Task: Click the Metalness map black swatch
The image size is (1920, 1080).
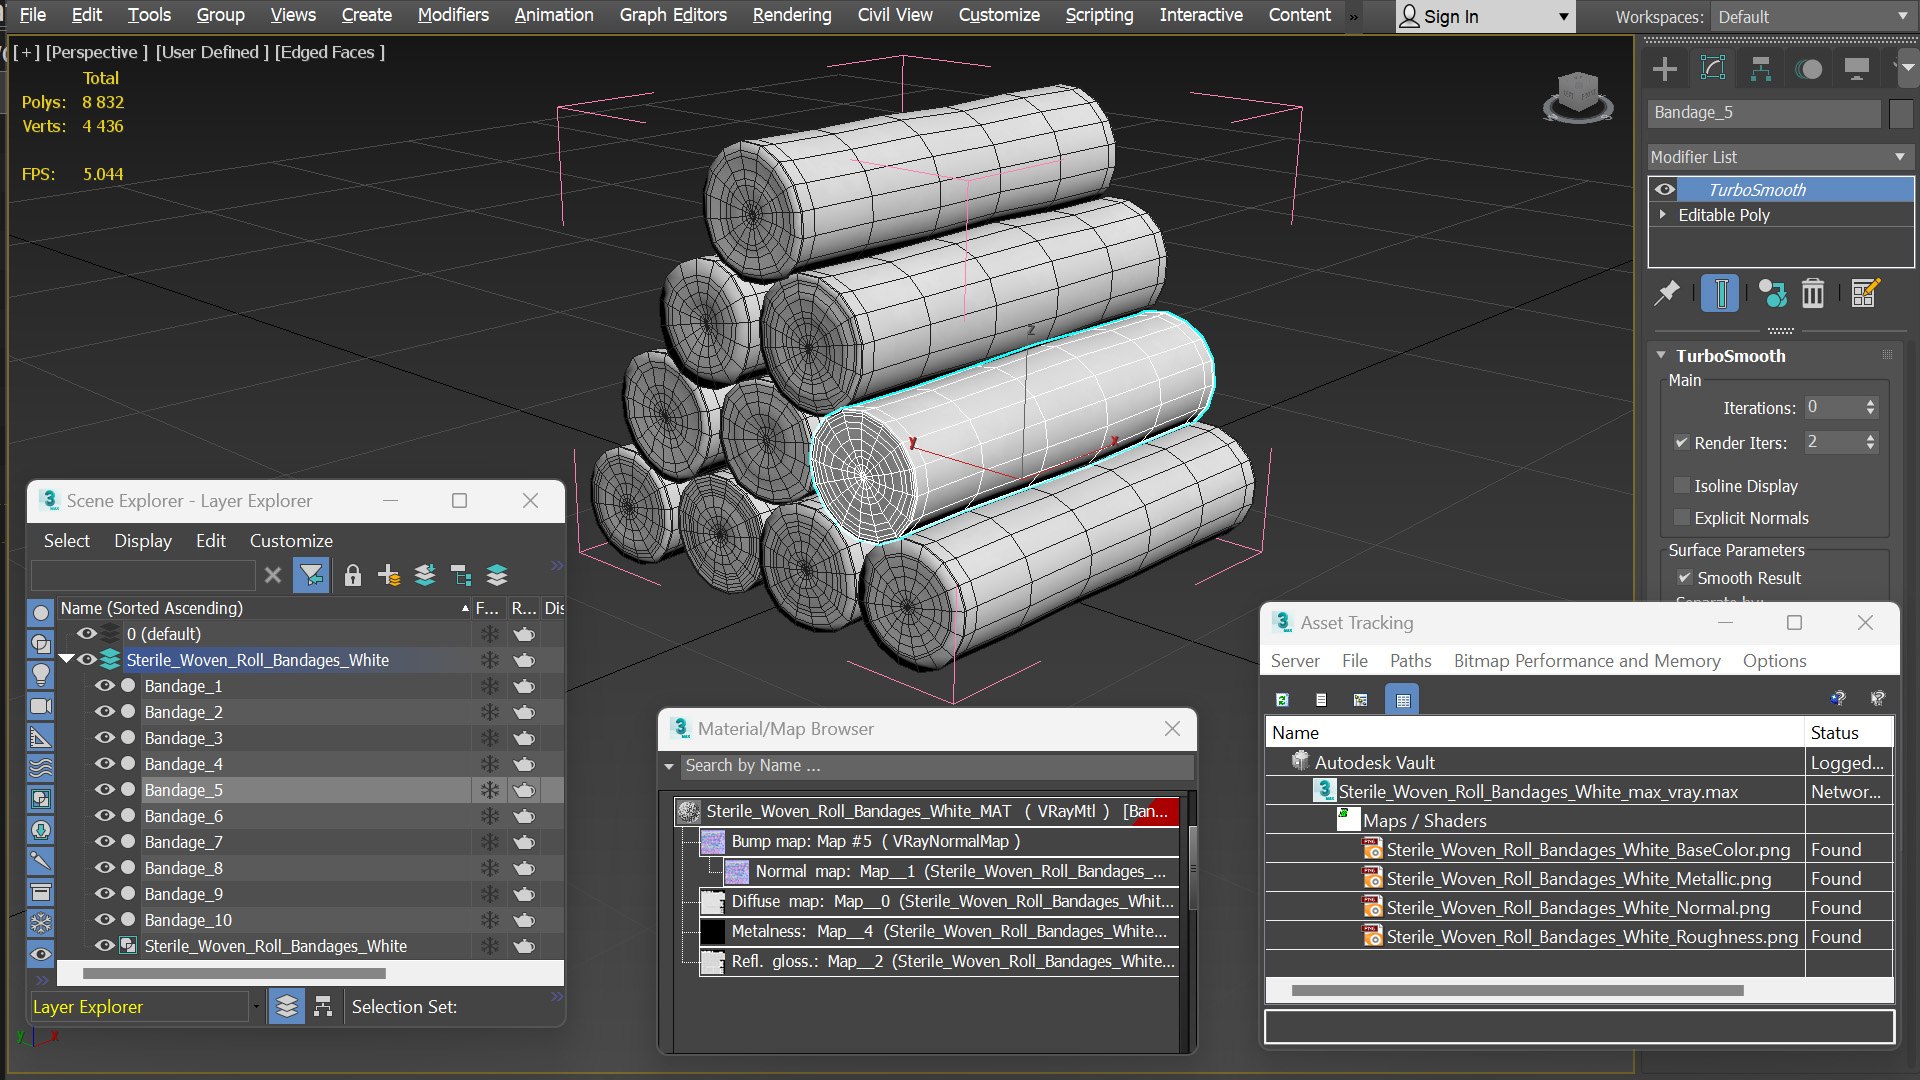Action: pyautogui.click(x=712, y=931)
